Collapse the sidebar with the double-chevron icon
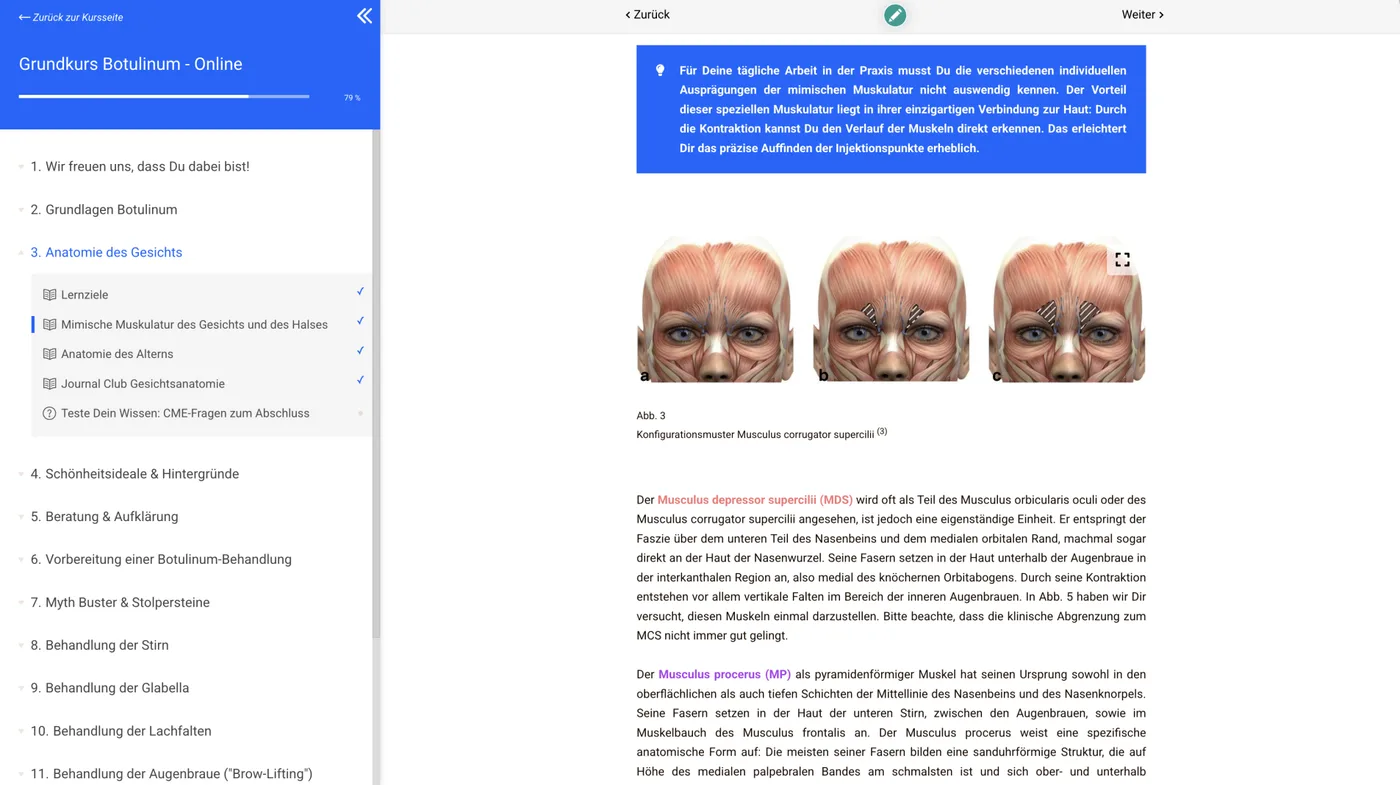The image size is (1400, 785). (365, 16)
